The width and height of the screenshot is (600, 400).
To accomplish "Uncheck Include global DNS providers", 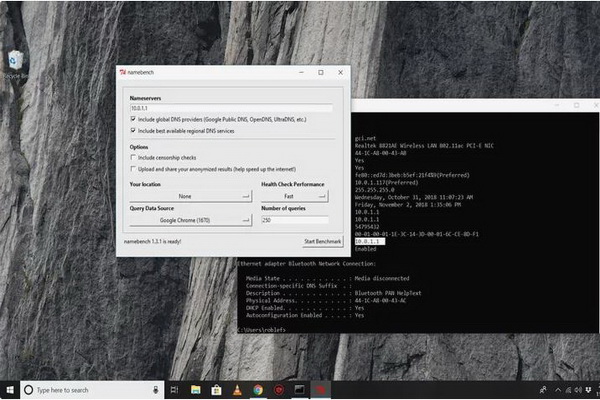I will tap(133, 118).
